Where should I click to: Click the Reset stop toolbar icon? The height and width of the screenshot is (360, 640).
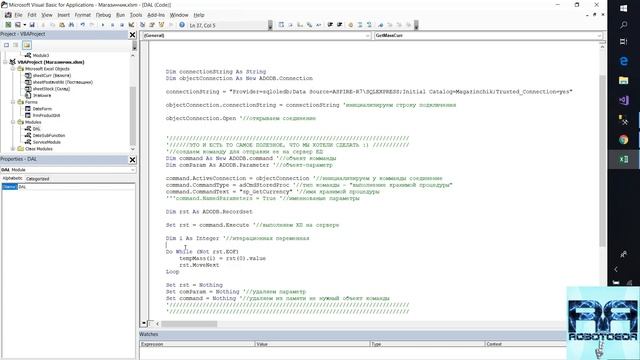tap(122, 25)
